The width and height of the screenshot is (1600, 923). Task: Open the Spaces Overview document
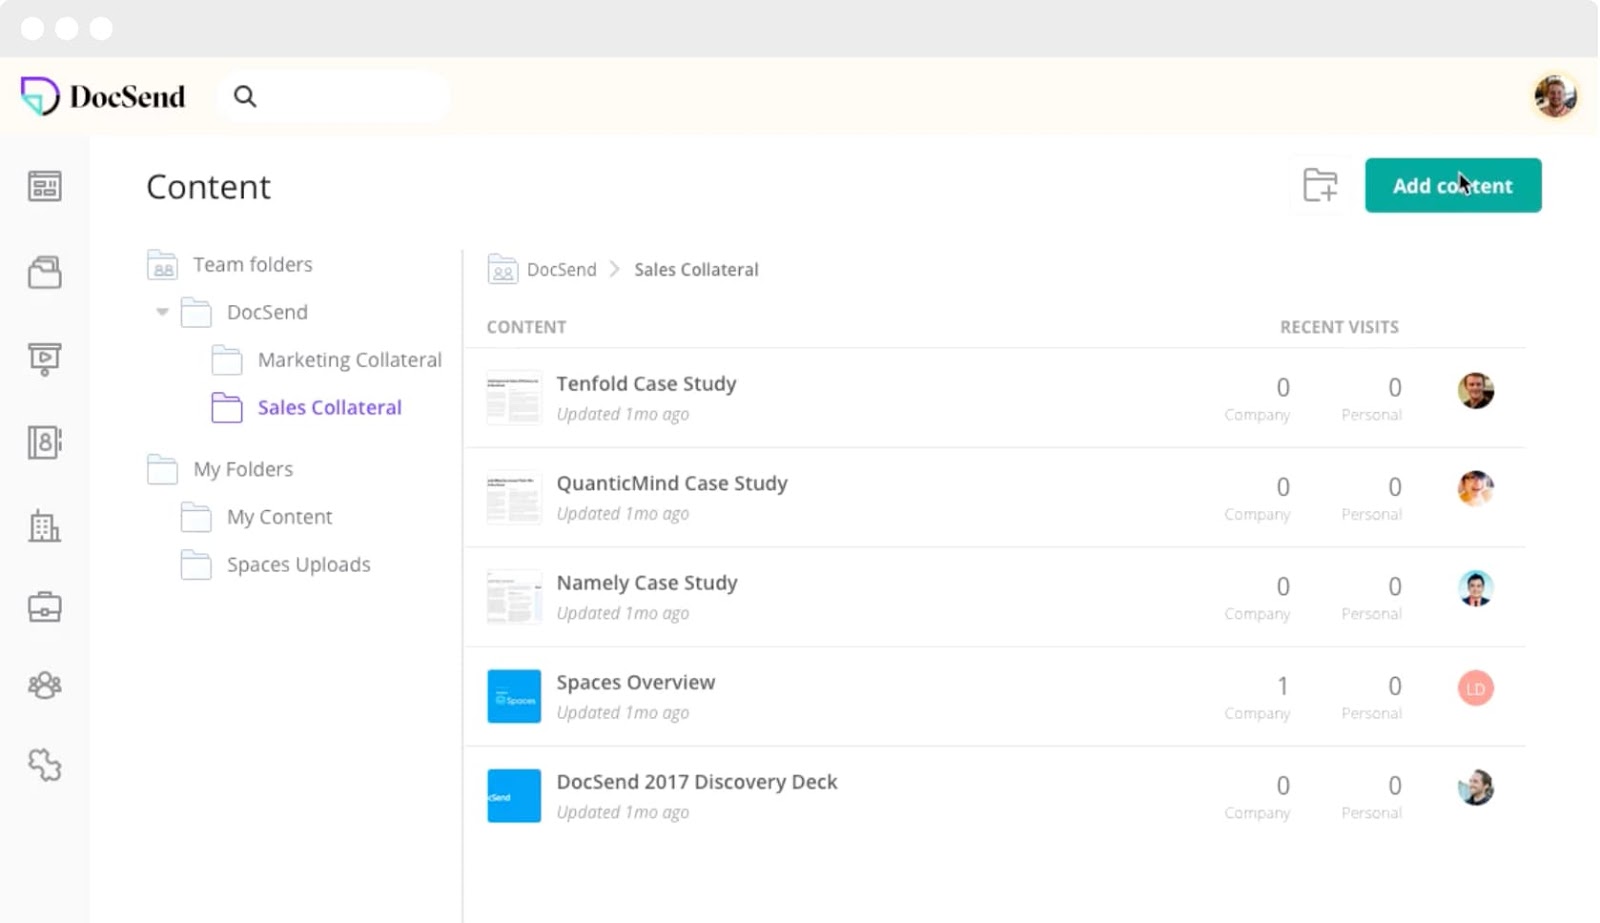coord(636,682)
